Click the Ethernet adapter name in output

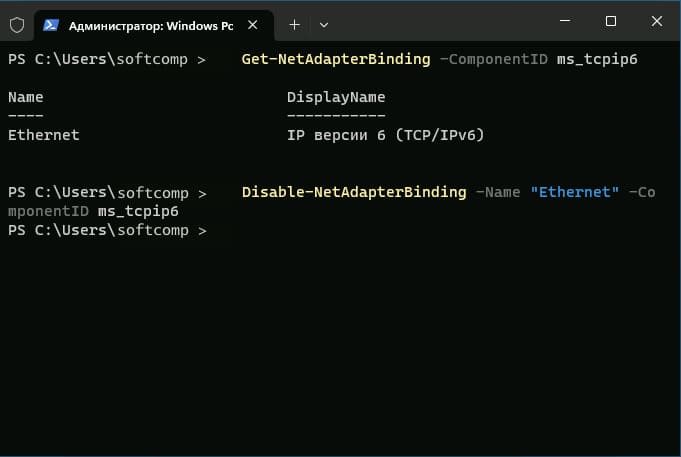[x=43, y=135]
